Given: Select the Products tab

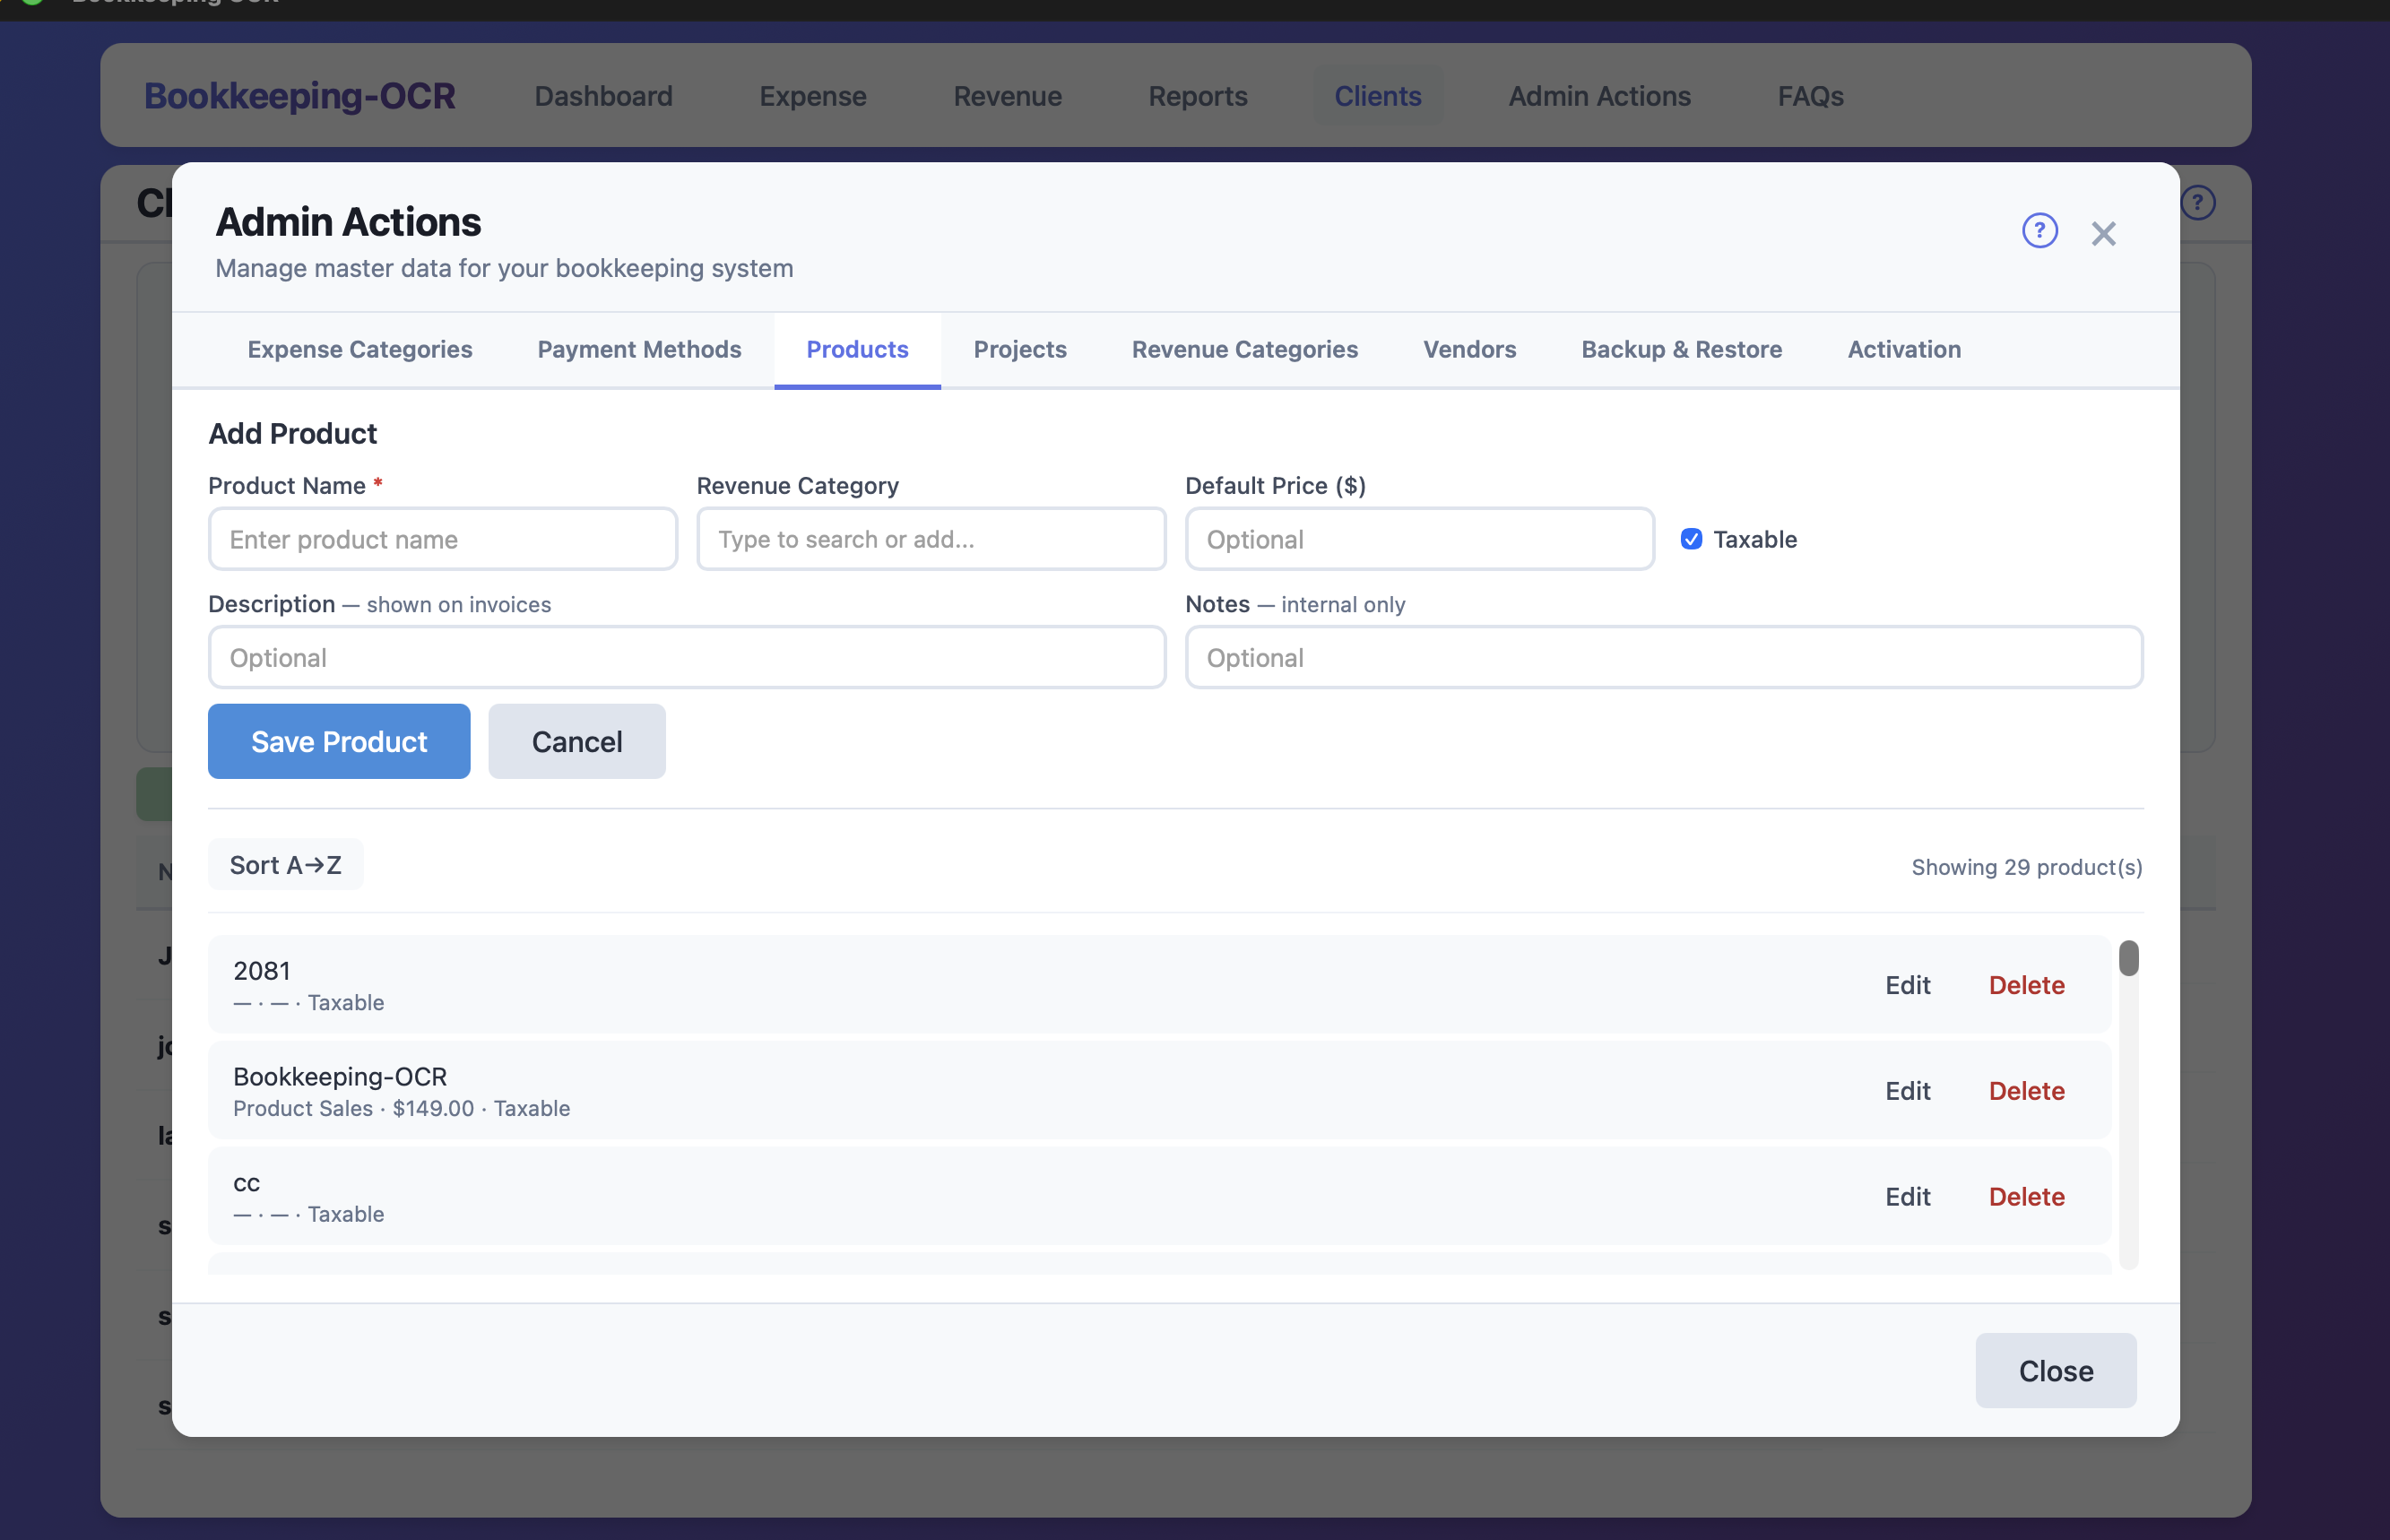Looking at the screenshot, I should click(x=857, y=349).
